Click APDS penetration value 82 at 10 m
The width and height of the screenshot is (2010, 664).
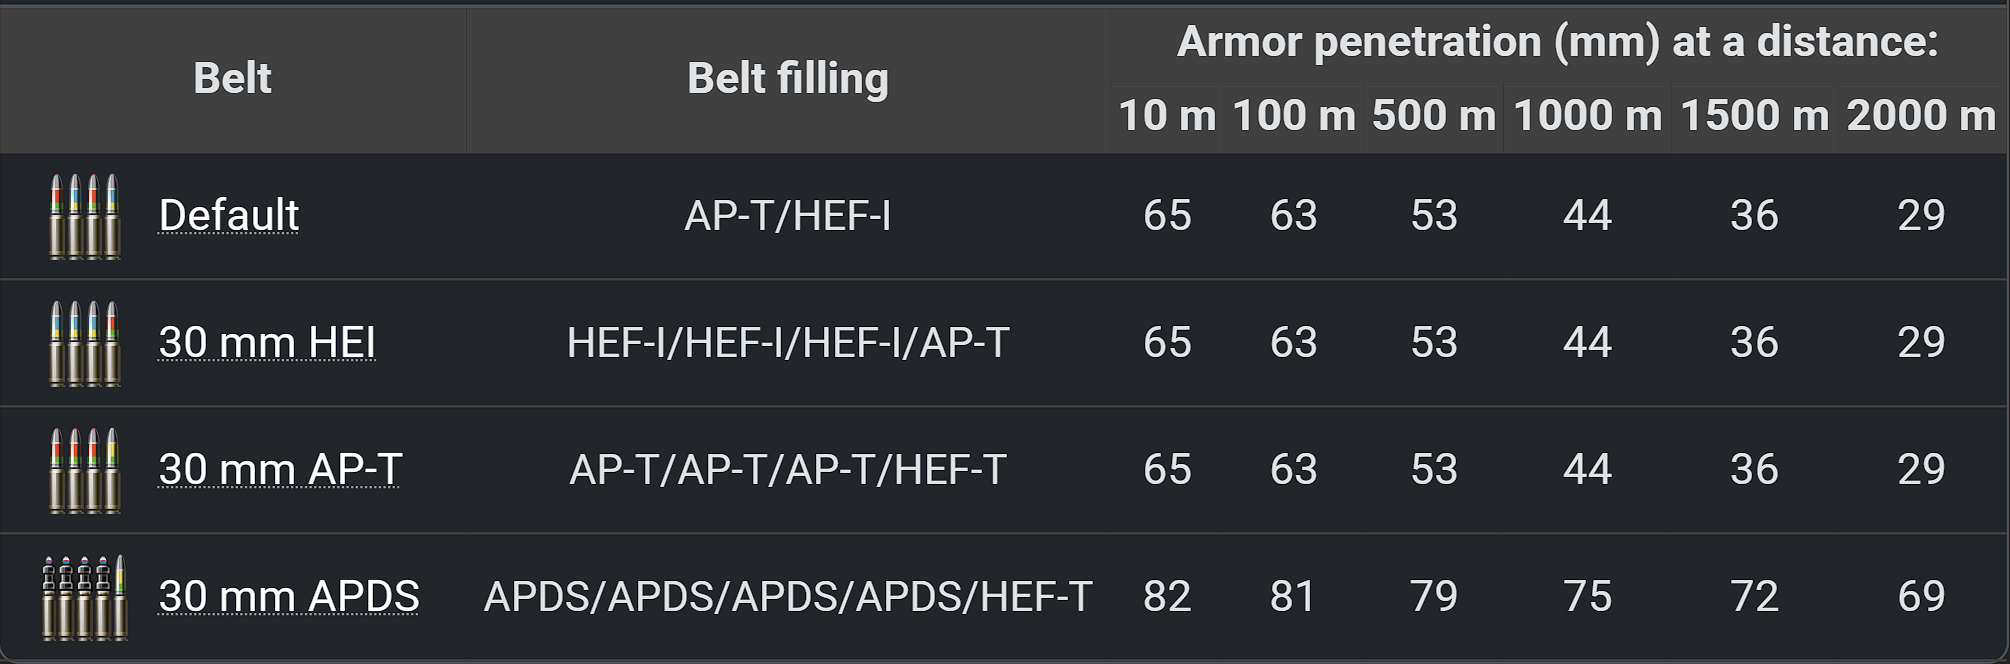click(1167, 596)
